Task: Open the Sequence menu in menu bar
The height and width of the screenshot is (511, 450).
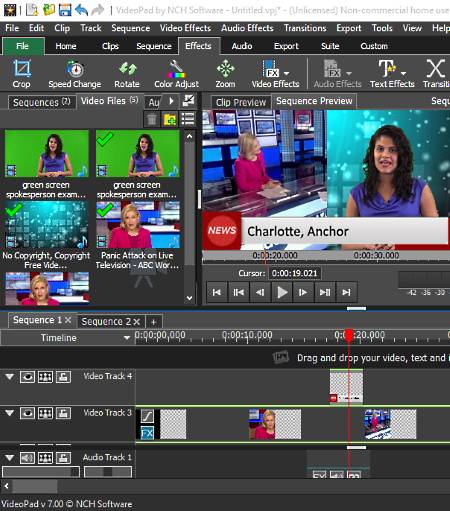Action: coord(130,28)
